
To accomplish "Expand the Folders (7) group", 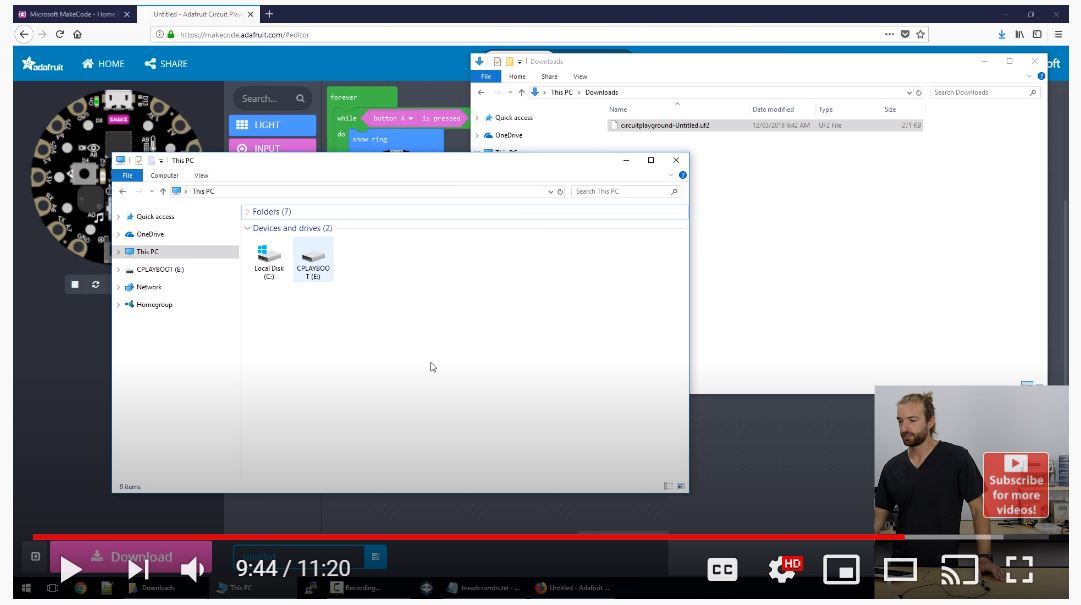I will tap(247, 212).
